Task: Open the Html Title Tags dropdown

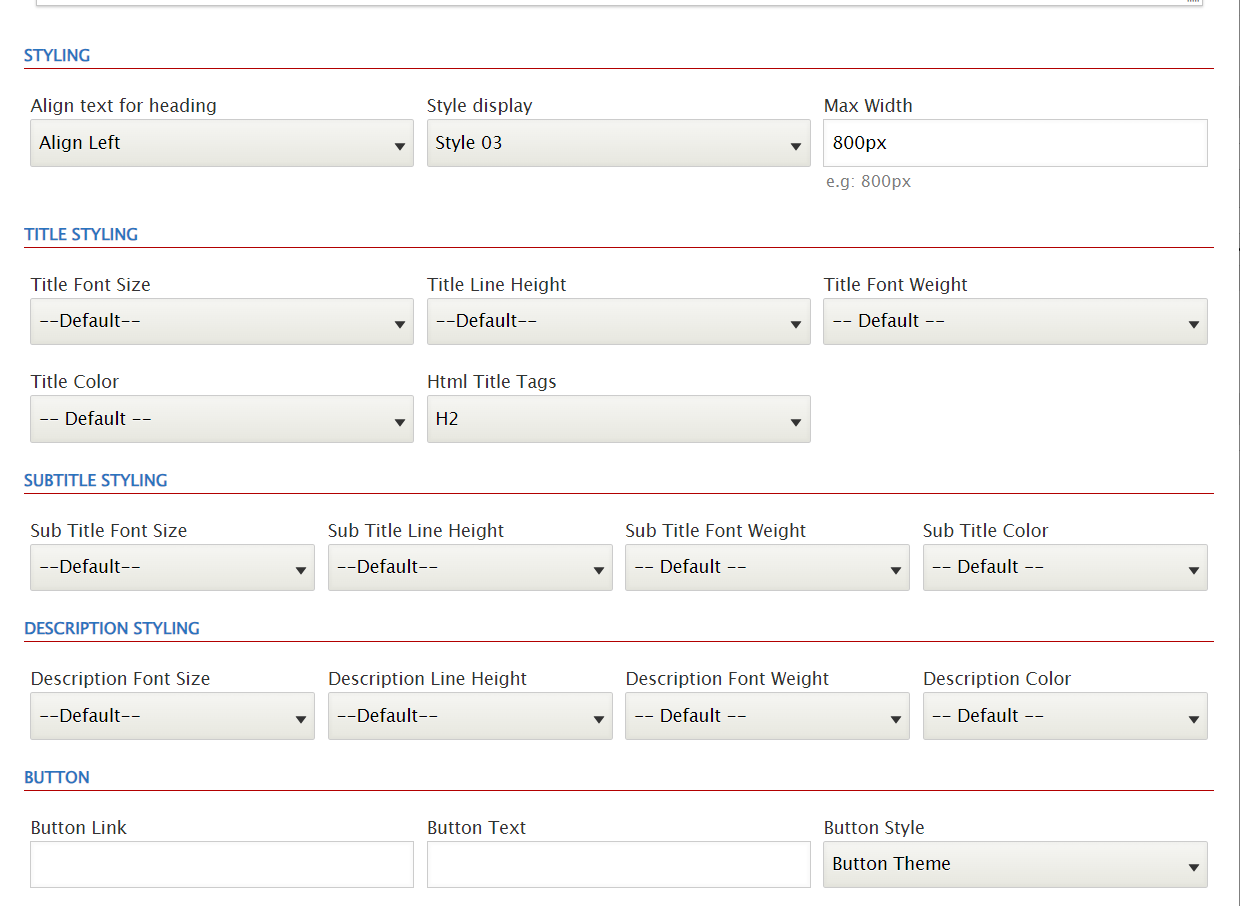Action: (618, 419)
